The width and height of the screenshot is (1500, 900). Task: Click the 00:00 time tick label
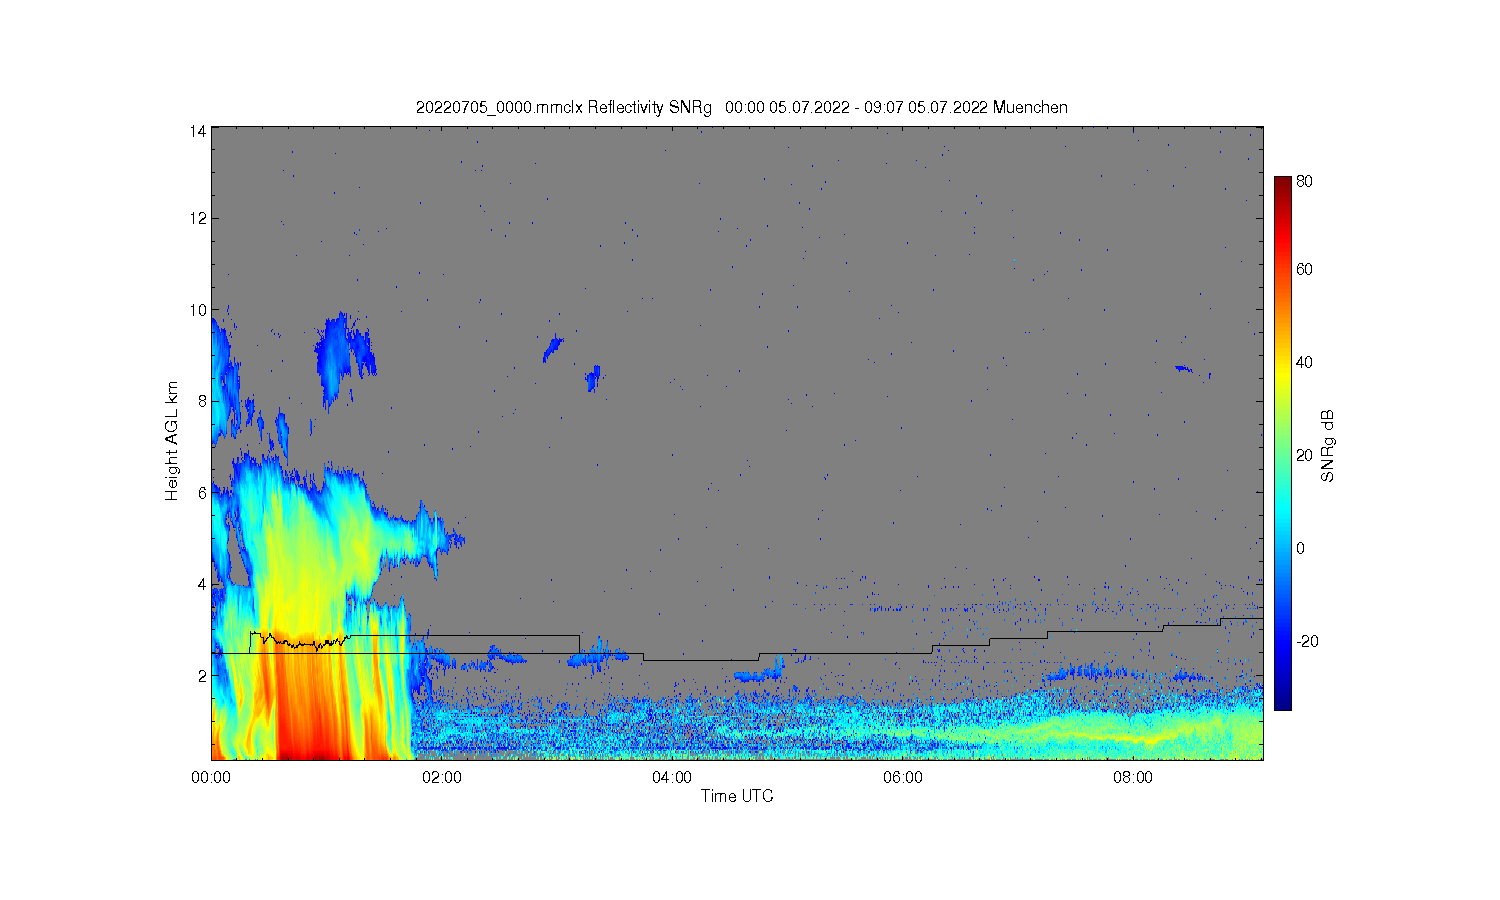tap(212, 778)
